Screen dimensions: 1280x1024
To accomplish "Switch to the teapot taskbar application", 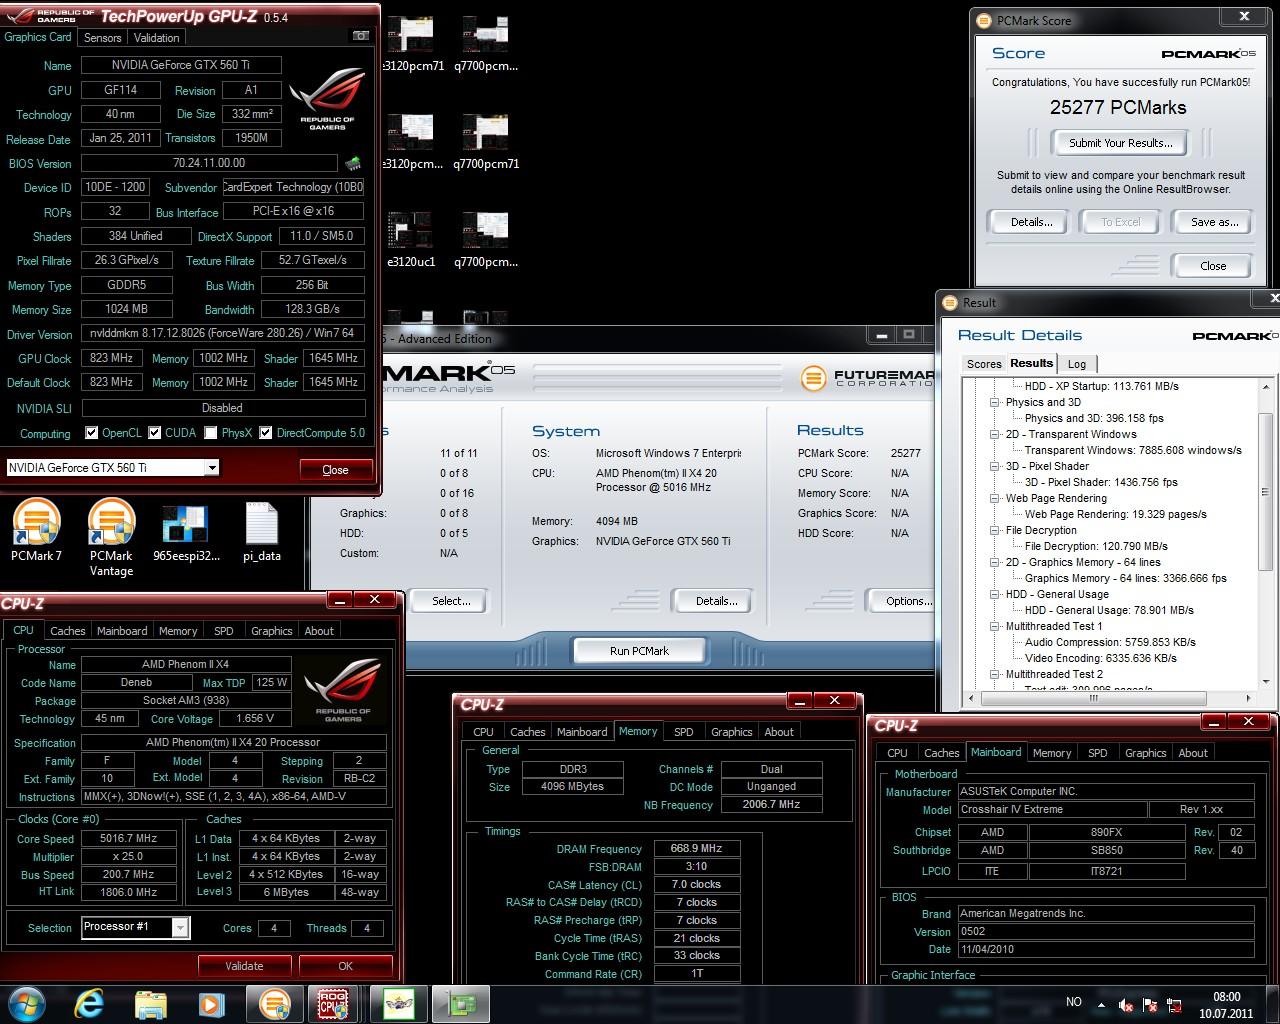I will coord(399,1003).
